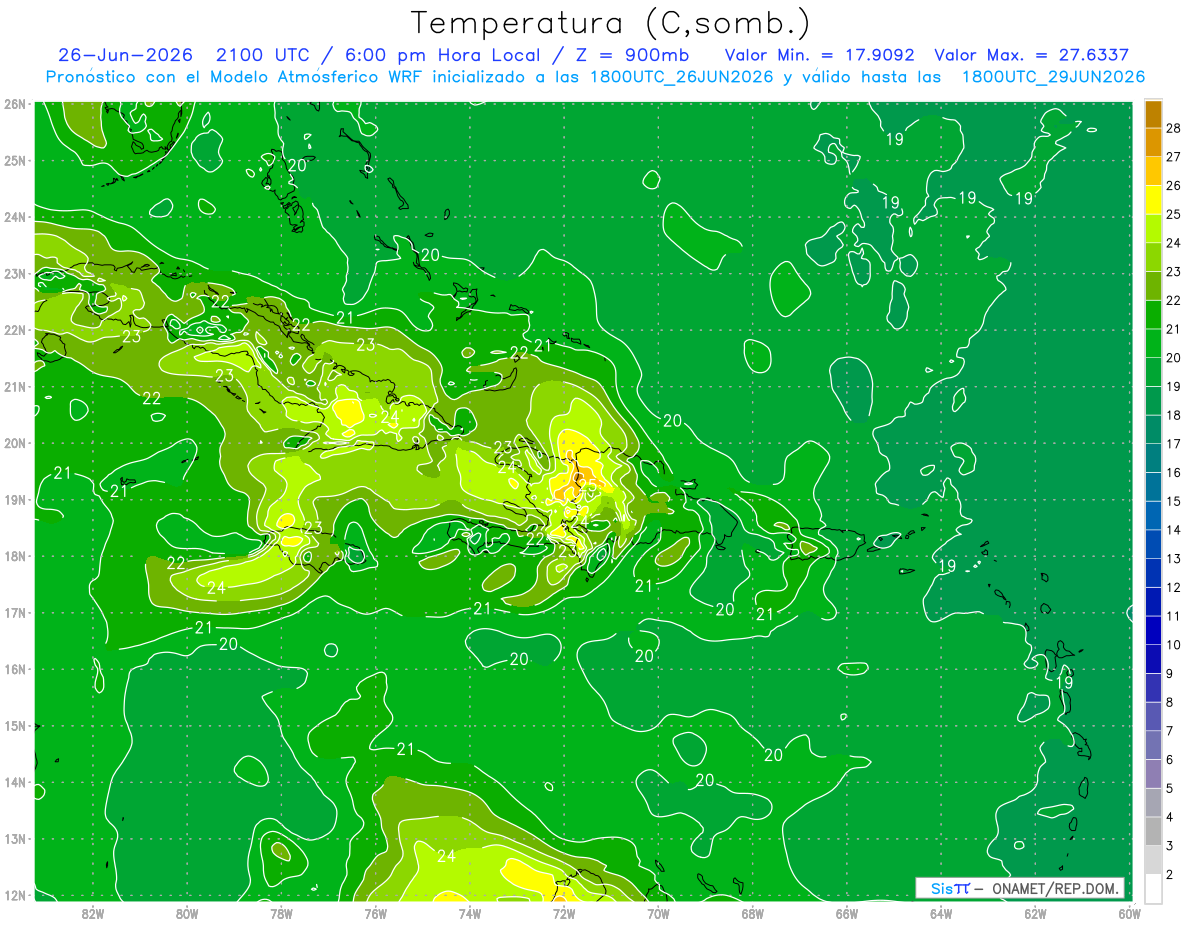Click the '12N' latitude axis label
The height and width of the screenshot is (927, 1200).
click(15, 895)
